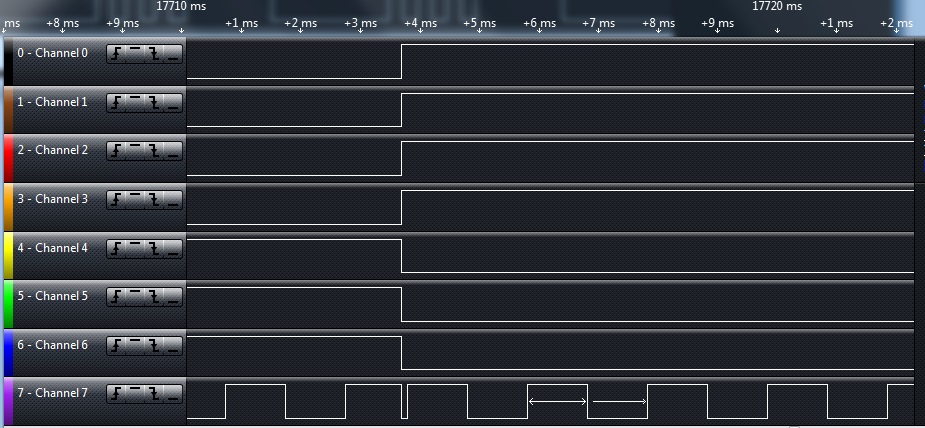Set low level trigger on Channel 2
Image resolution: width=925 pixels, height=428 pixels.
click(x=173, y=152)
